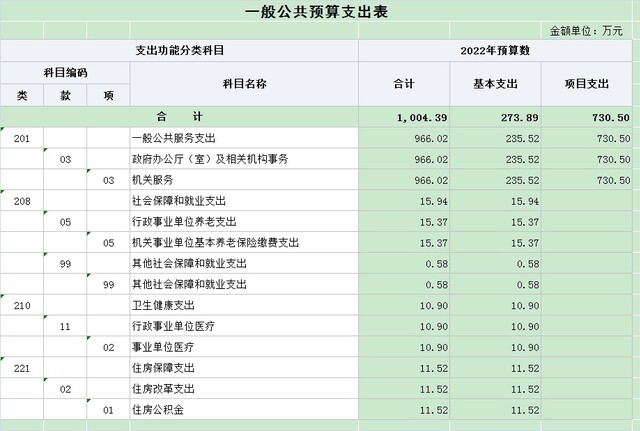Select the 2022年预算数 header cell
Image resolution: width=640 pixels, height=431 pixels.
(494, 50)
